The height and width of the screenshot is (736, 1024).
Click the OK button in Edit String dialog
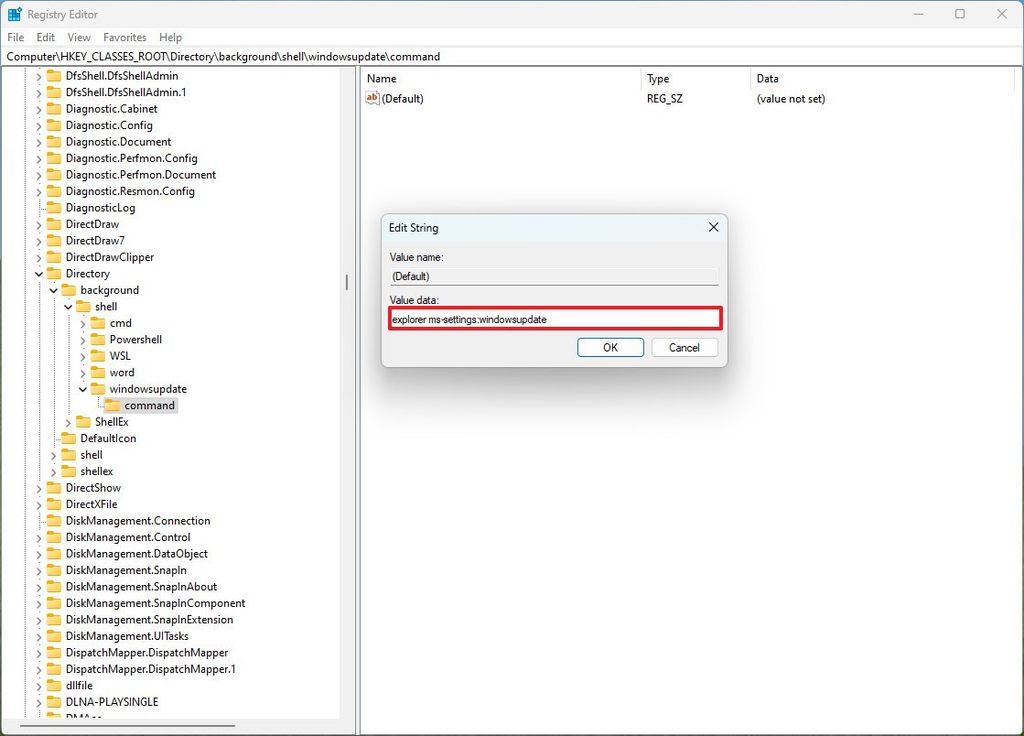[x=610, y=347]
